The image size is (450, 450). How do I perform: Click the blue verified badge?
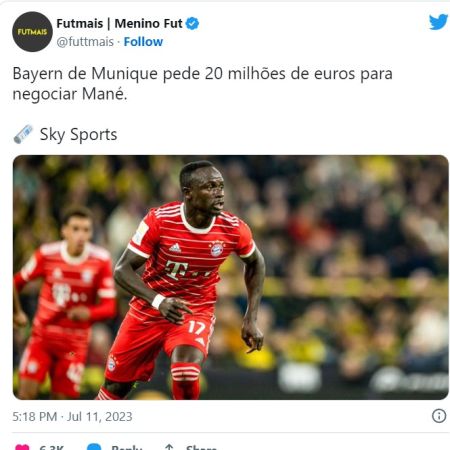[x=192, y=24]
